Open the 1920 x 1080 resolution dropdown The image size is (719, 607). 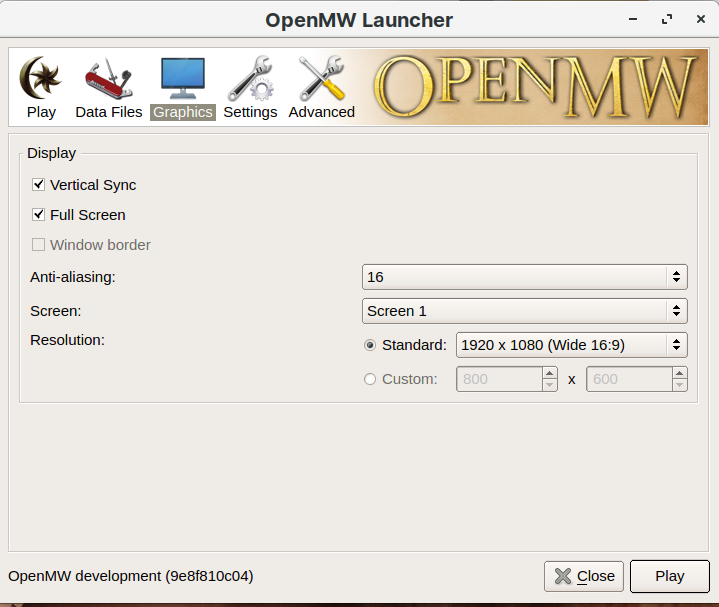571,345
